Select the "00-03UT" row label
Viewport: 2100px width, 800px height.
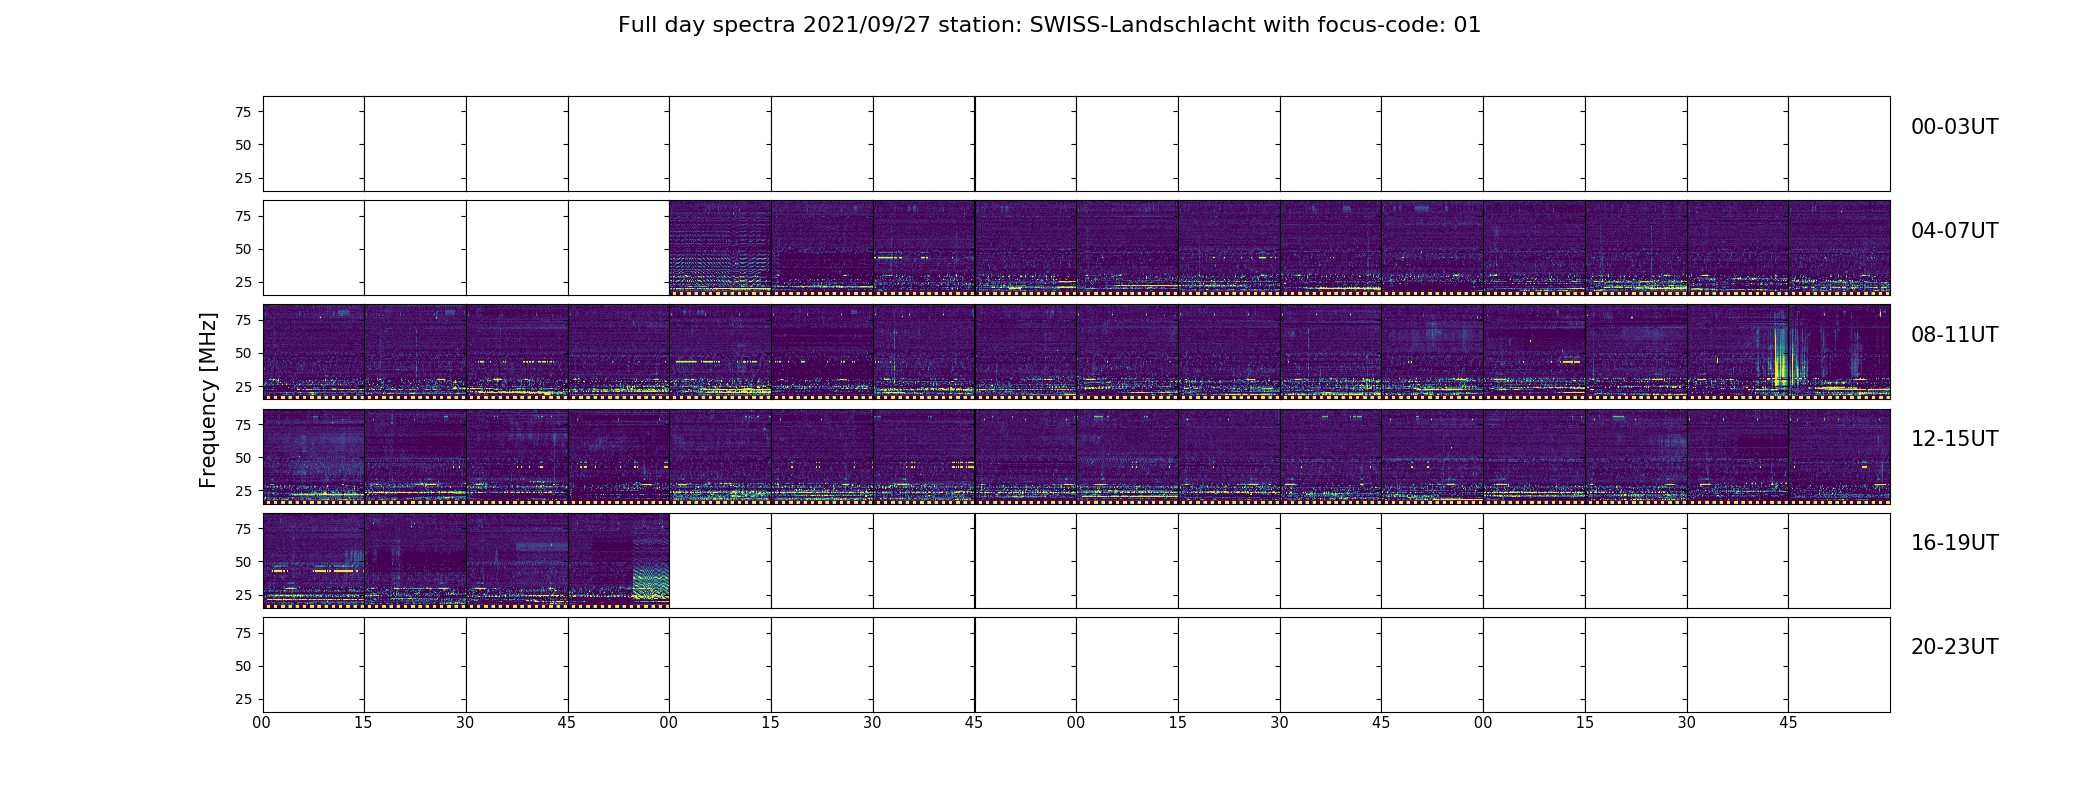click(1953, 127)
